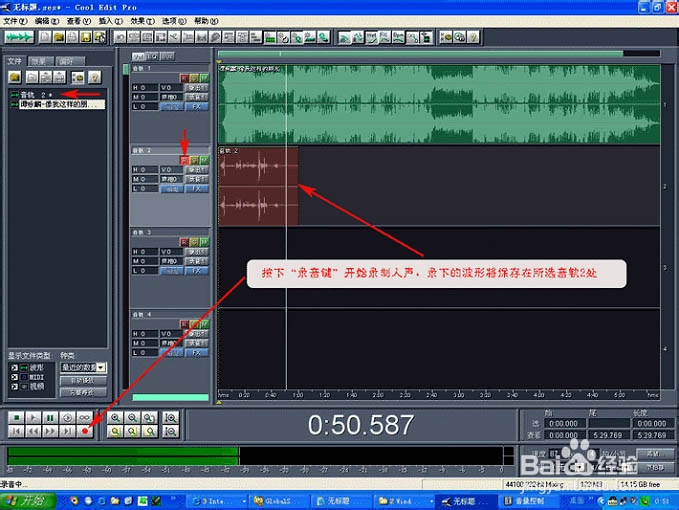Viewport: 679px width, 510px height.
Task: Toggle video file type checkbox
Action: (x=15, y=386)
